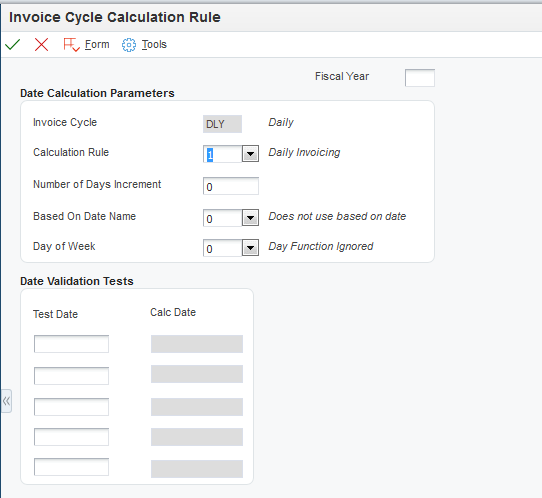Click the red X cancel icon
Screen dimensions: 542x498
(41, 45)
